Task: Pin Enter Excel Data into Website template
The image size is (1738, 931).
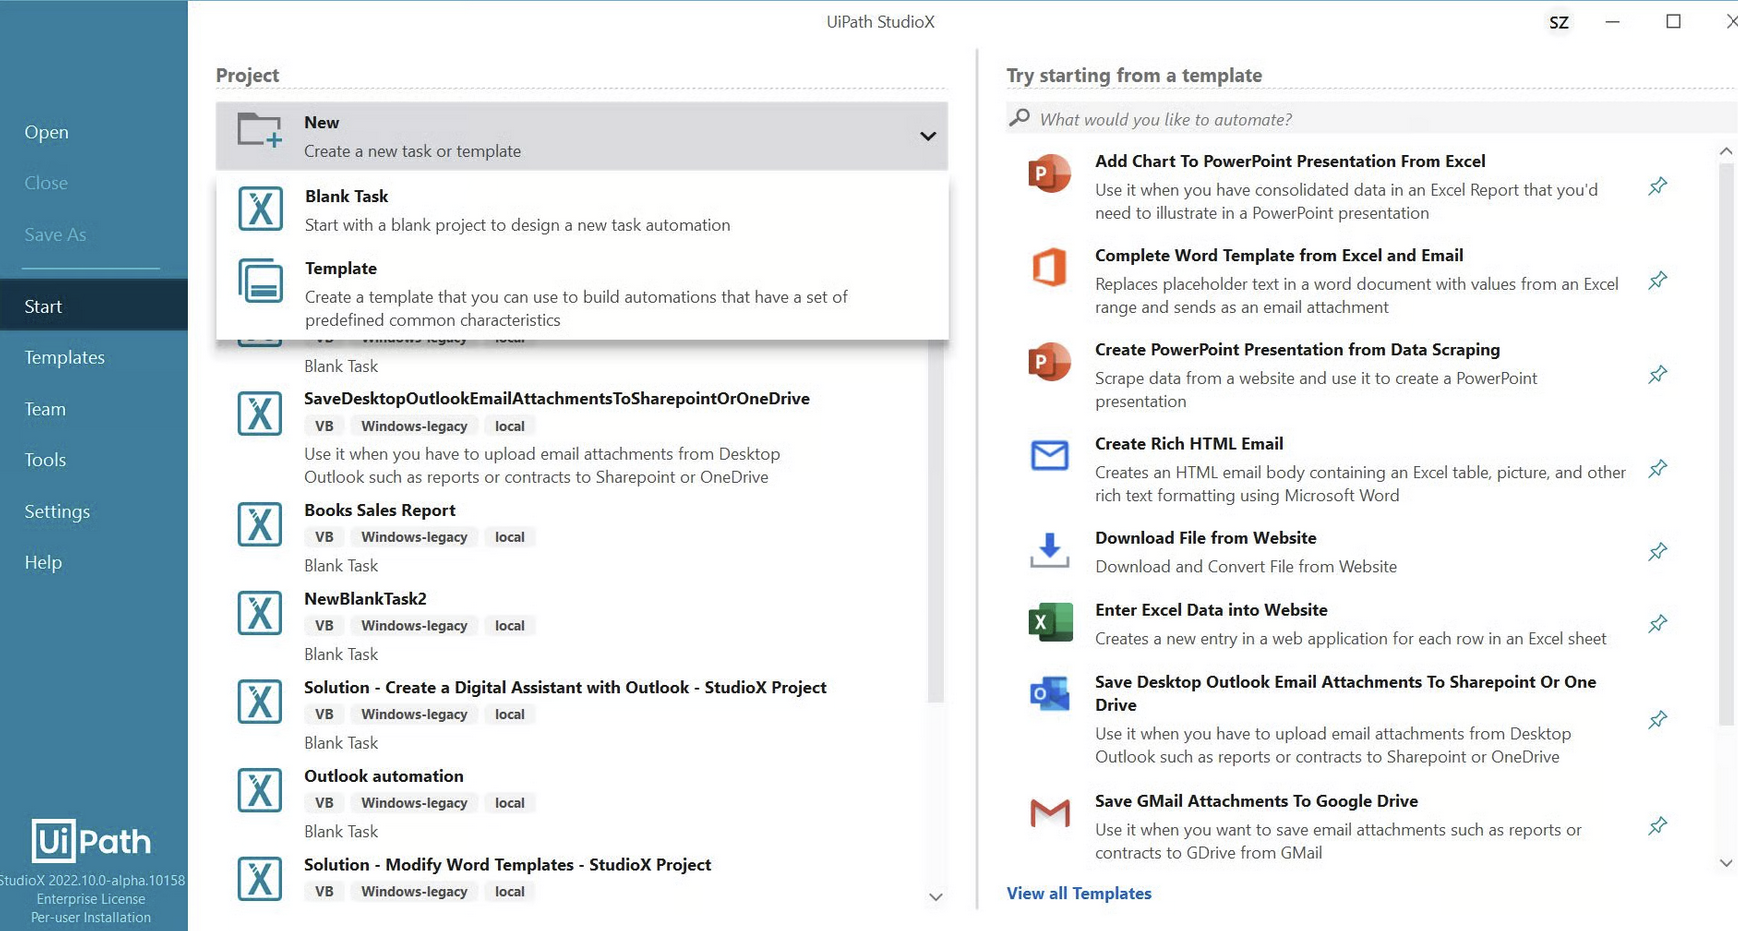Action: (x=1658, y=624)
